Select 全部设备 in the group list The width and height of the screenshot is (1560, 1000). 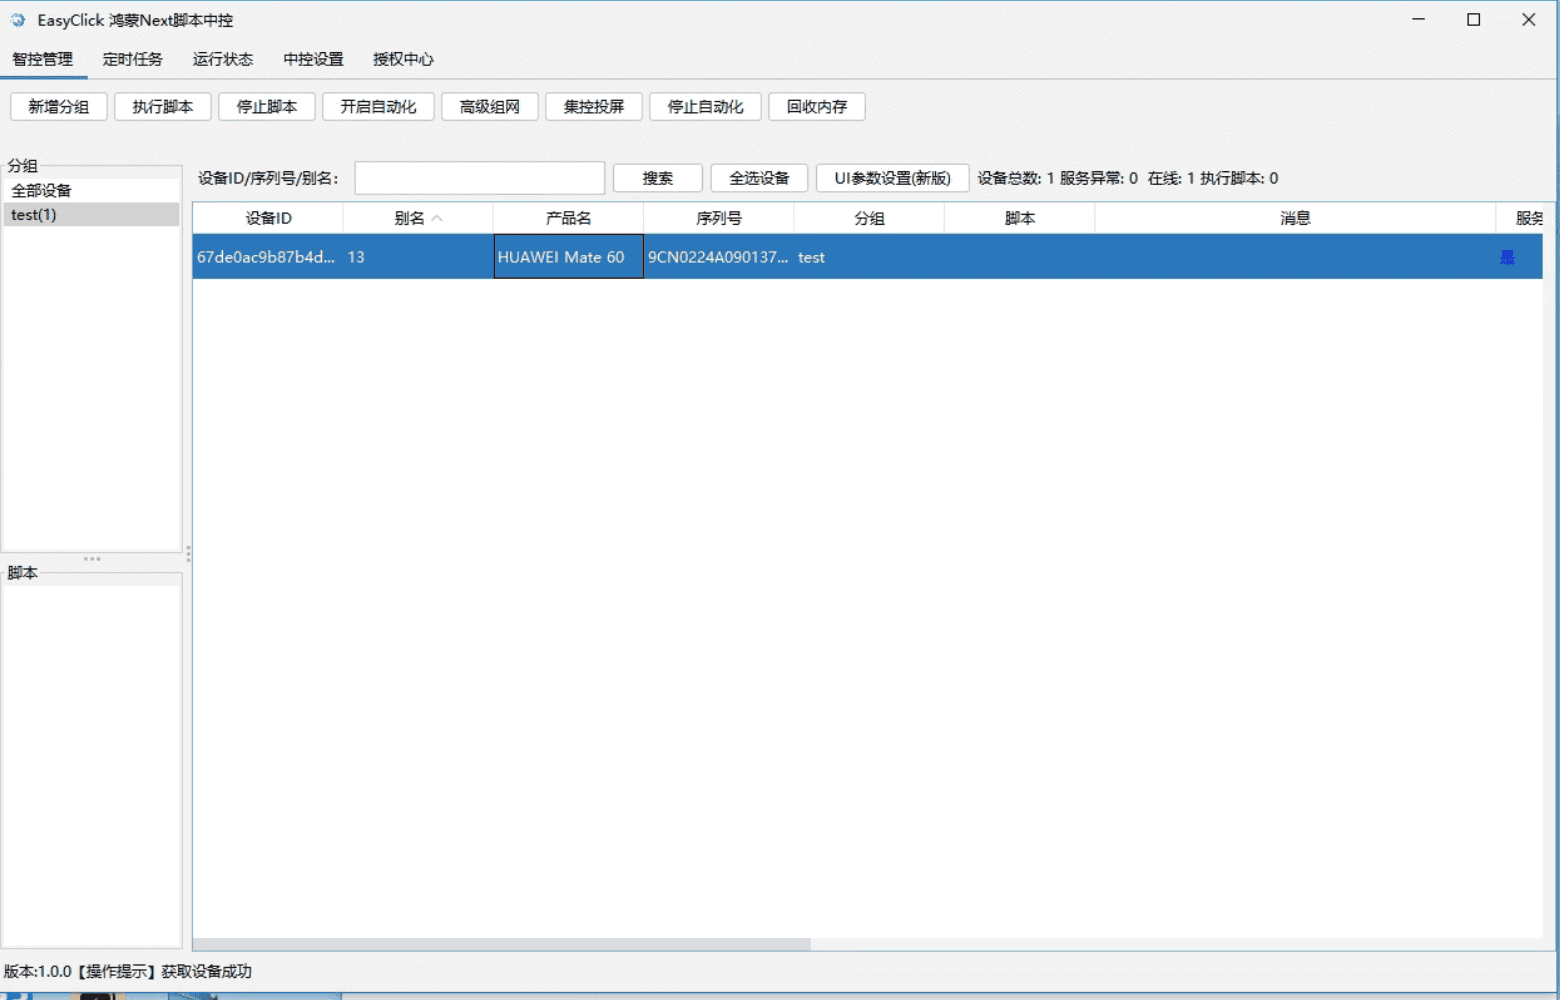[42, 190]
